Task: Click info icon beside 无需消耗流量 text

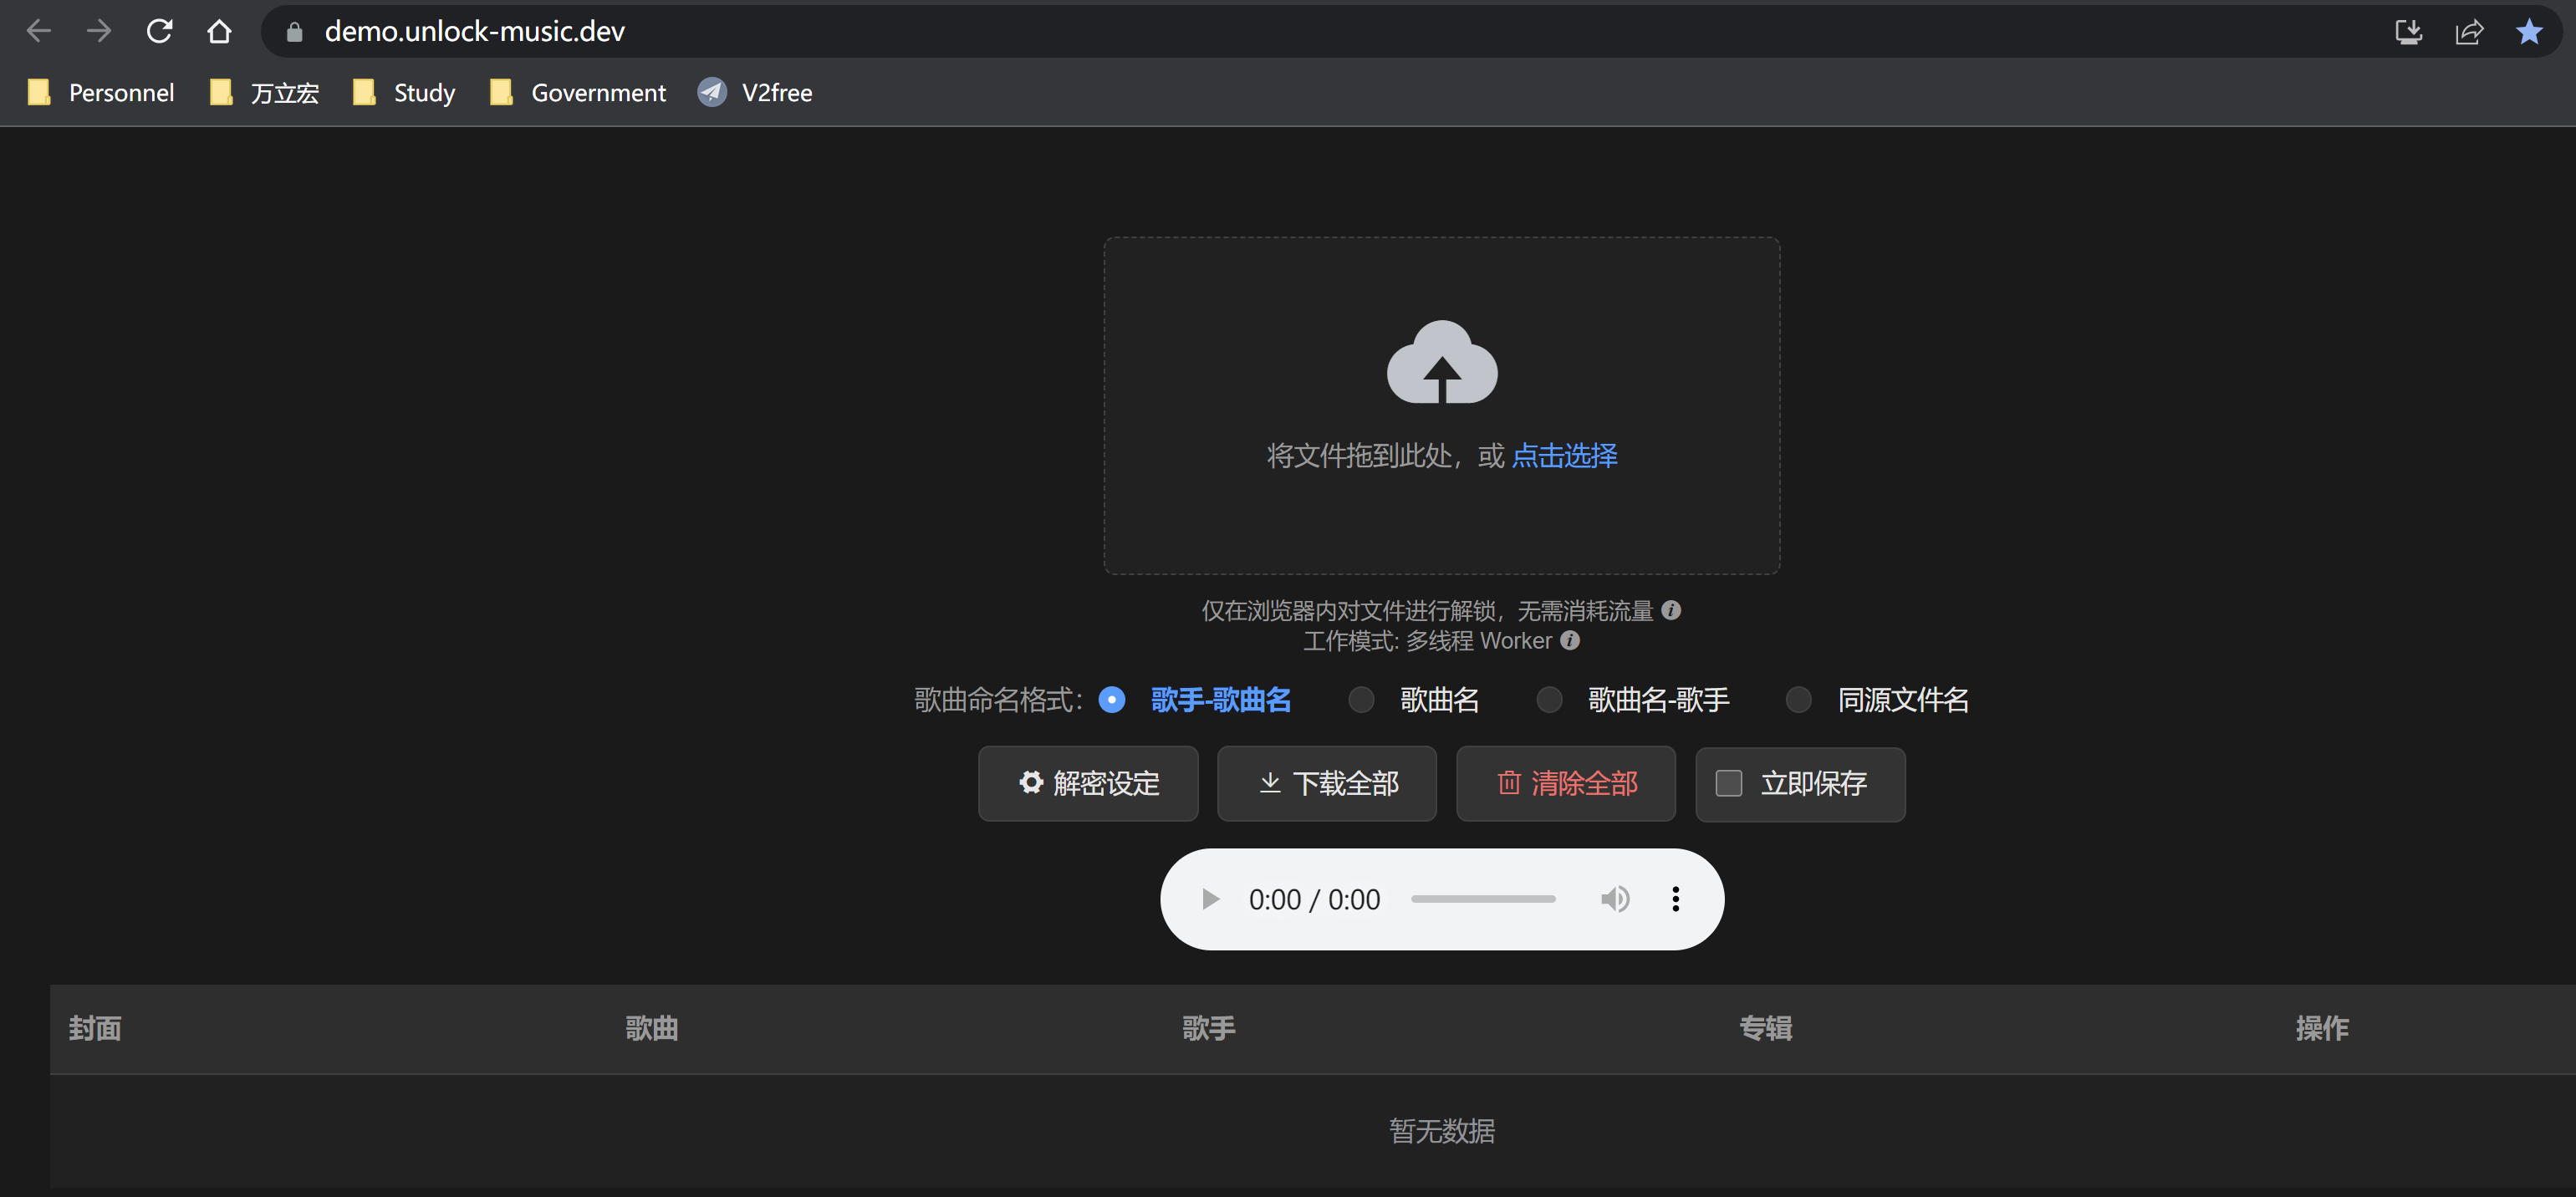Action: (x=1671, y=610)
